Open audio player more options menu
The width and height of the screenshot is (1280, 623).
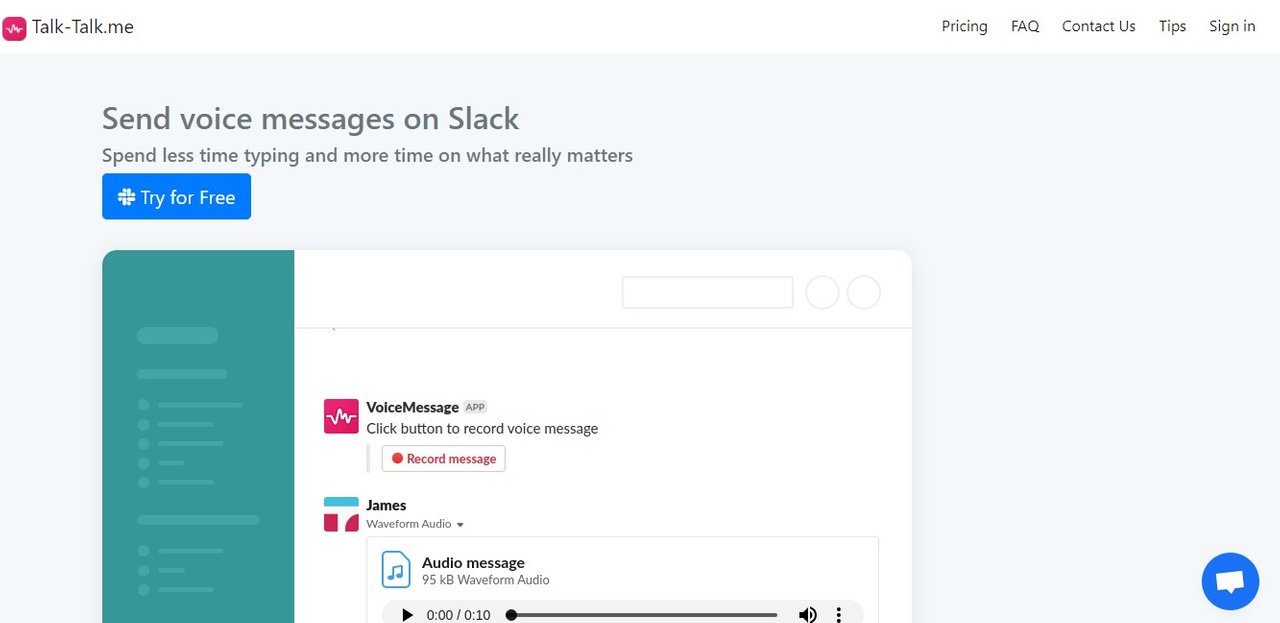click(x=839, y=614)
